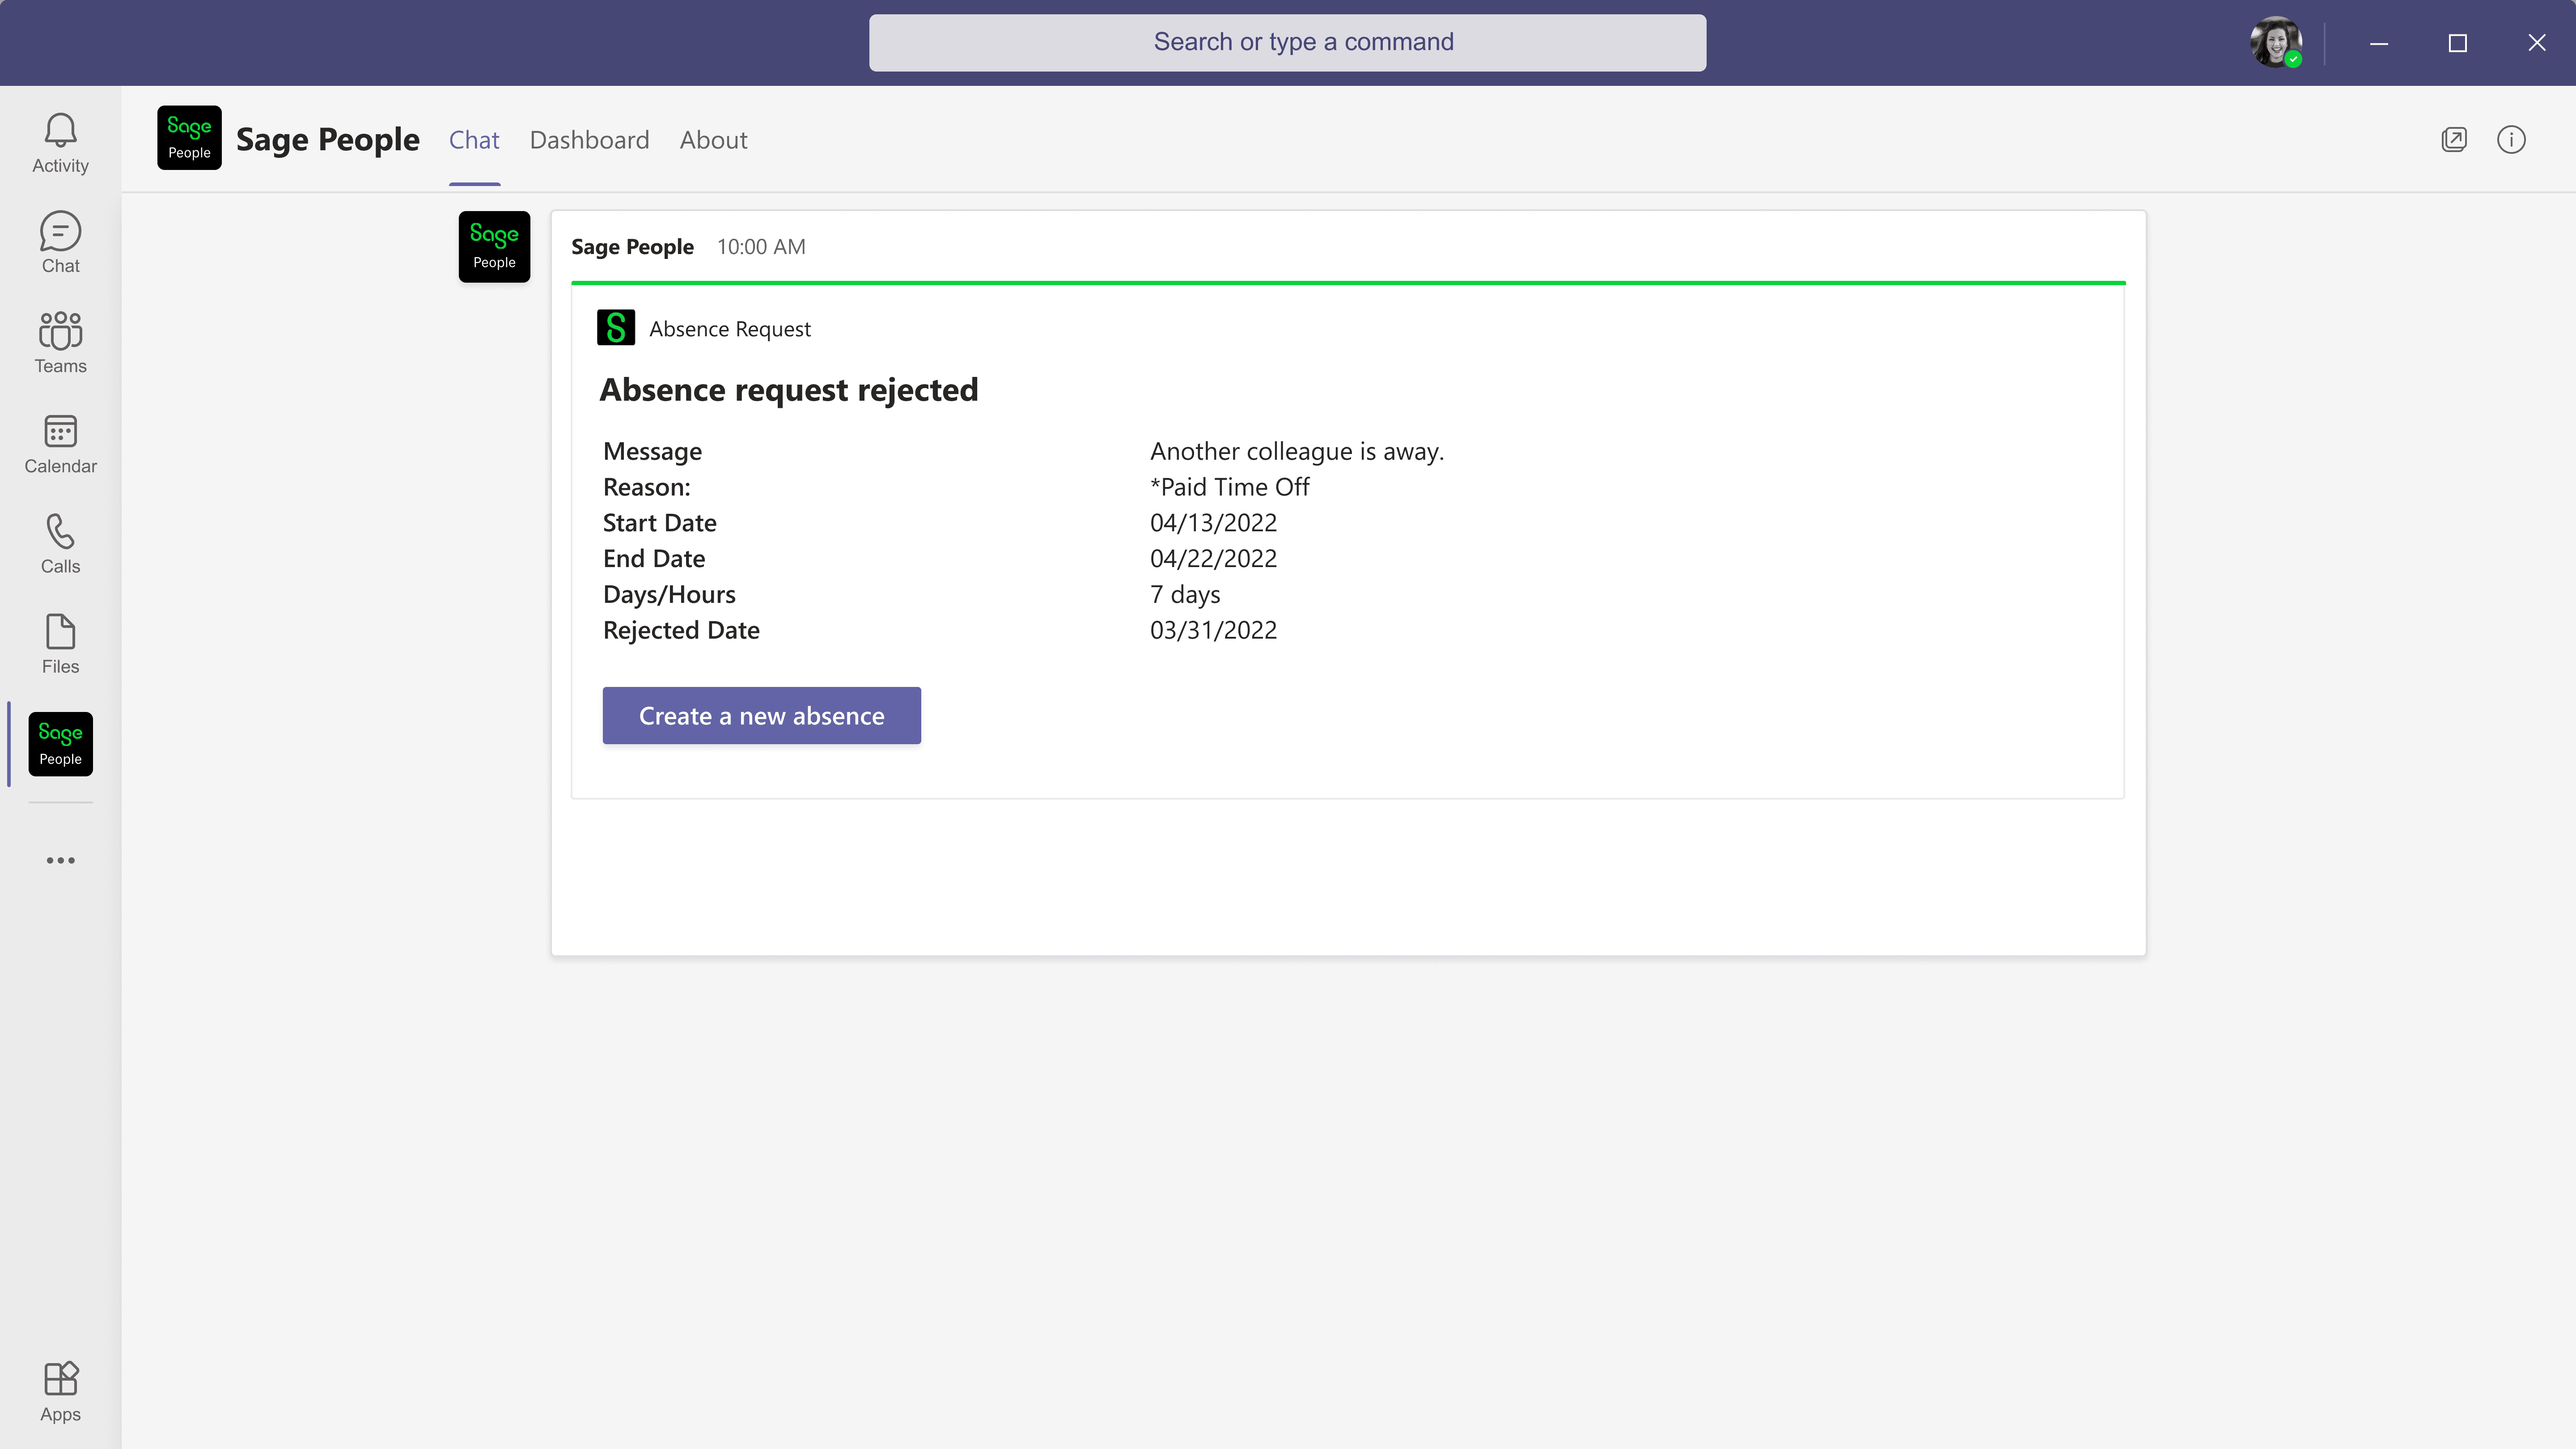Click the pop-out app icon
This screenshot has width=2576, height=1449.
[x=2454, y=140]
